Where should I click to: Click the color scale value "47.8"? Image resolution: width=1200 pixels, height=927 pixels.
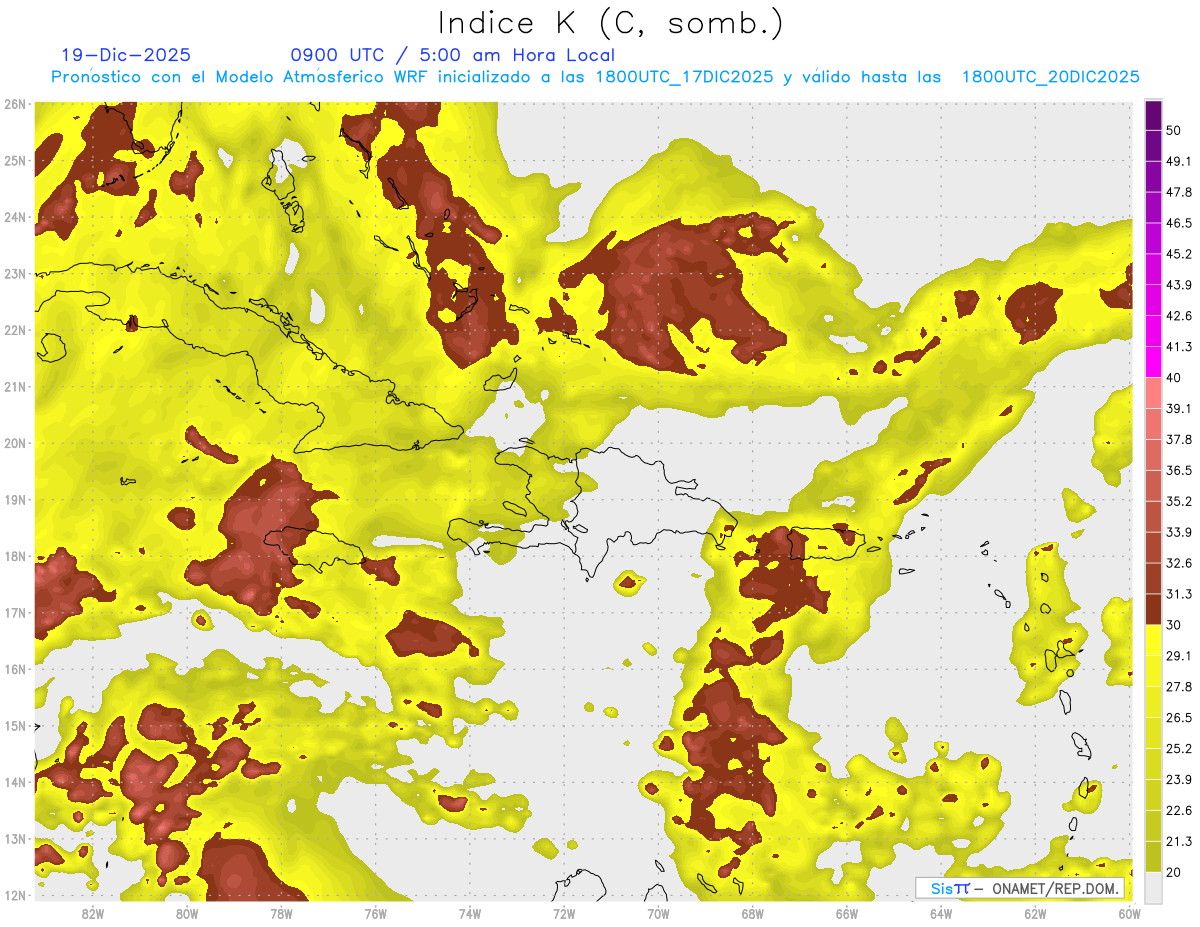click(1179, 193)
